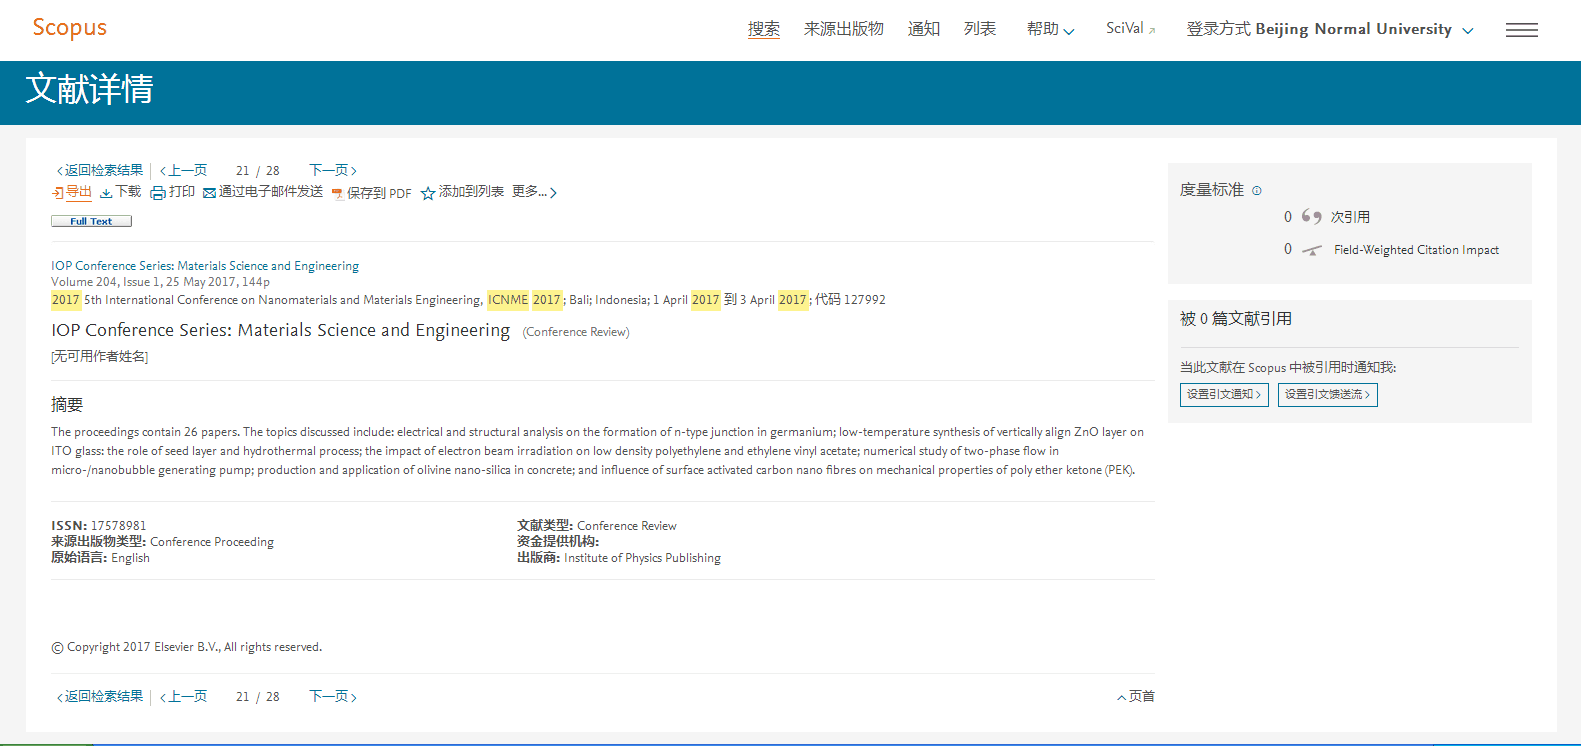Return to search results at top

pyautogui.click(x=100, y=170)
